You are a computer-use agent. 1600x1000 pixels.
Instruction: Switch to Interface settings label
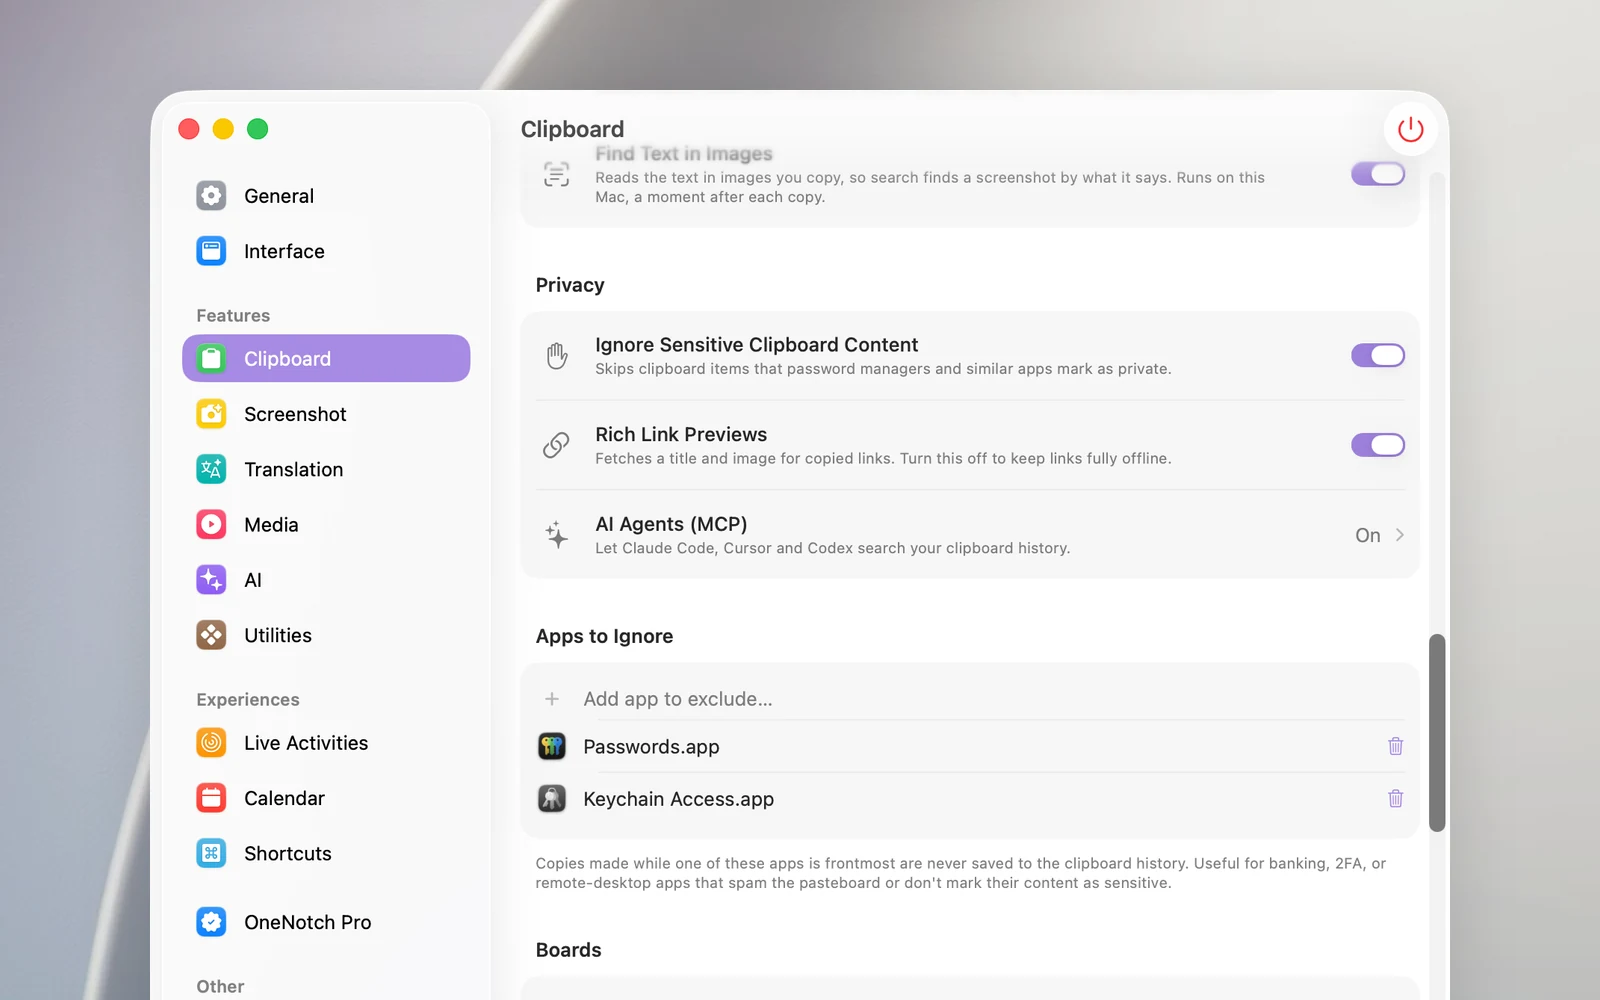(284, 251)
